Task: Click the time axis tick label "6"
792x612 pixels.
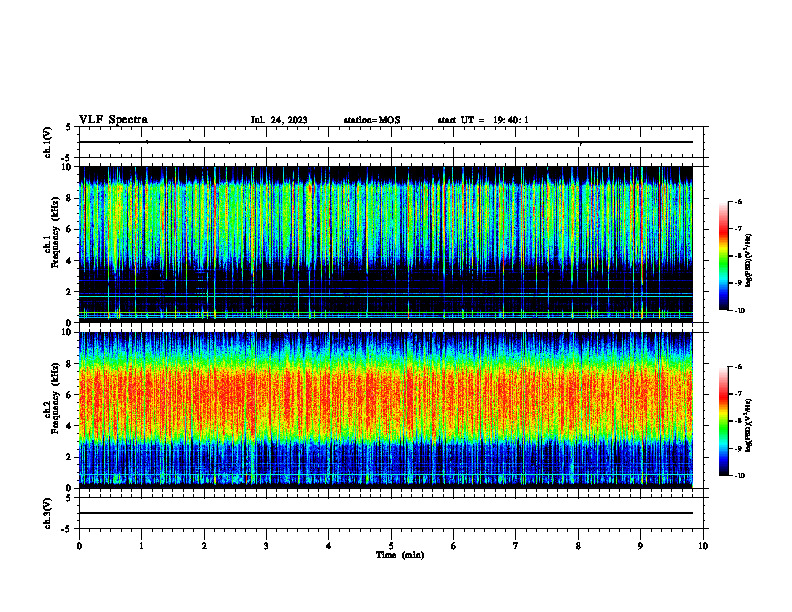Action: [x=454, y=546]
